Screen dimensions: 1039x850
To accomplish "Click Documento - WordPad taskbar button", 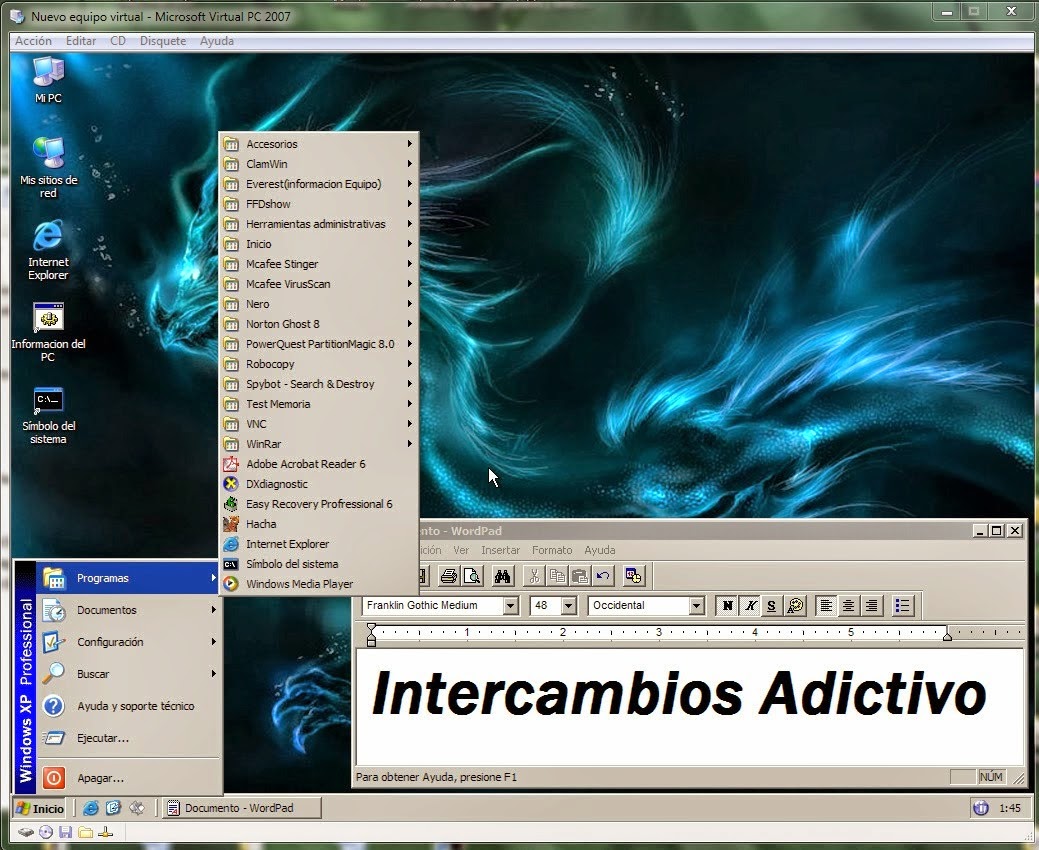I will pos(242,808).
